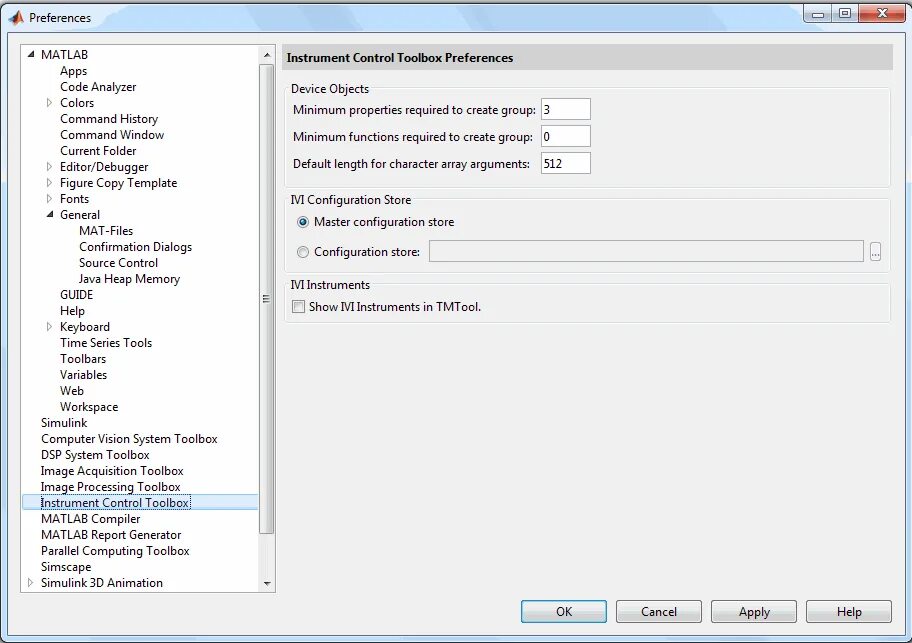The height and width of the screenshot is (643, 912).
Task: Click the OK button
Action: pyautogui.click(x=564, y=612)
